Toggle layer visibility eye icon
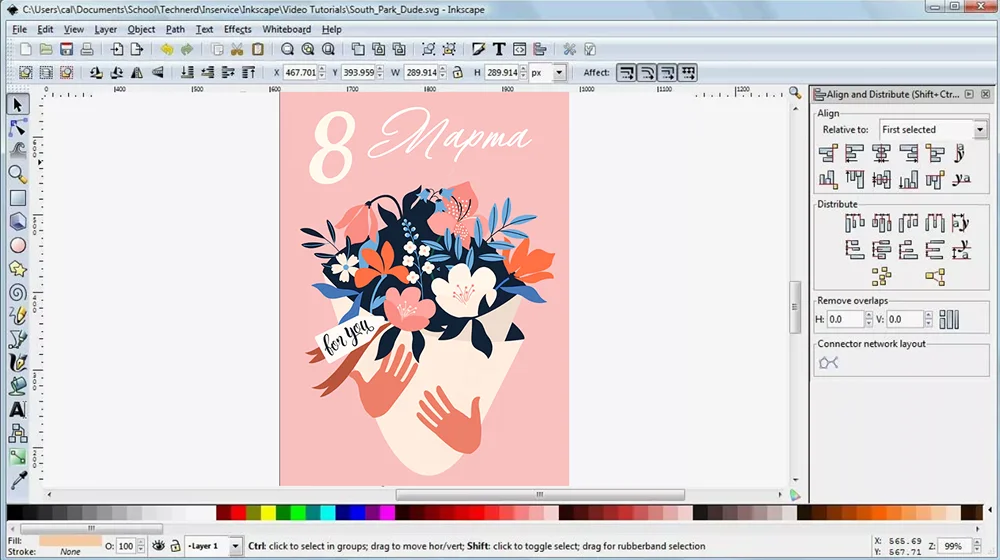The height and width of the screenshot is (560, 1000). click(158, 546)
